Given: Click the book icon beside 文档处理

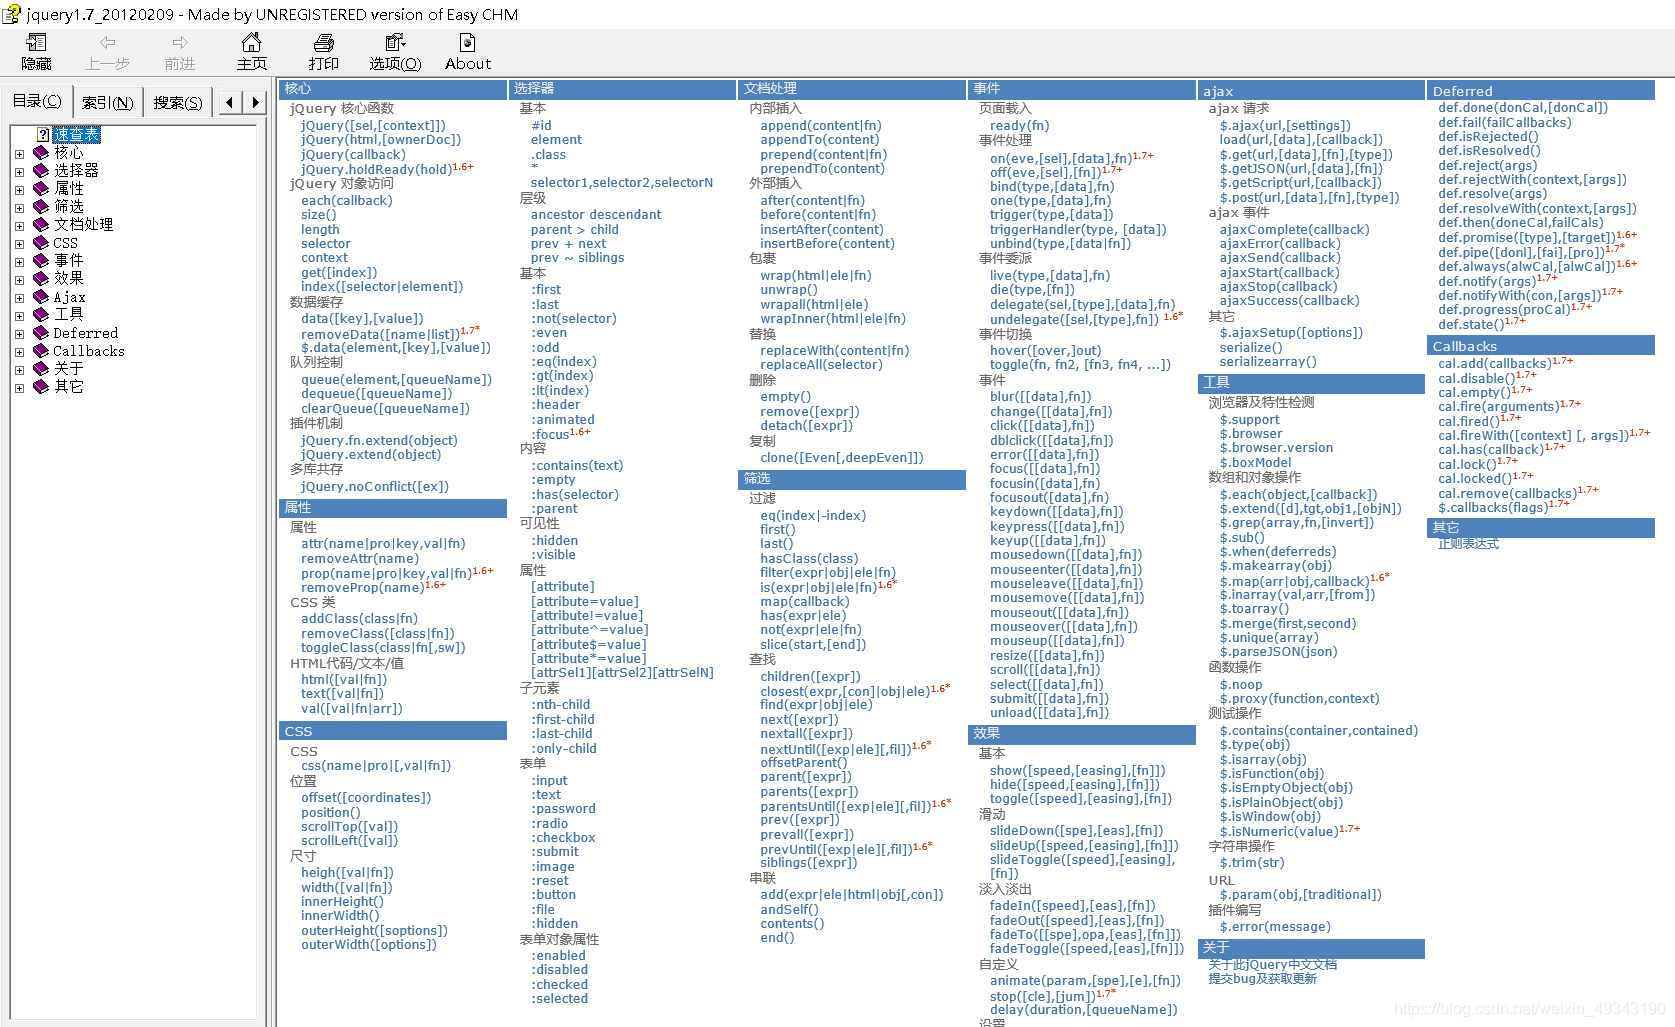Looking at the screenshot, I should pyautogui.click(x=41, y=224).
